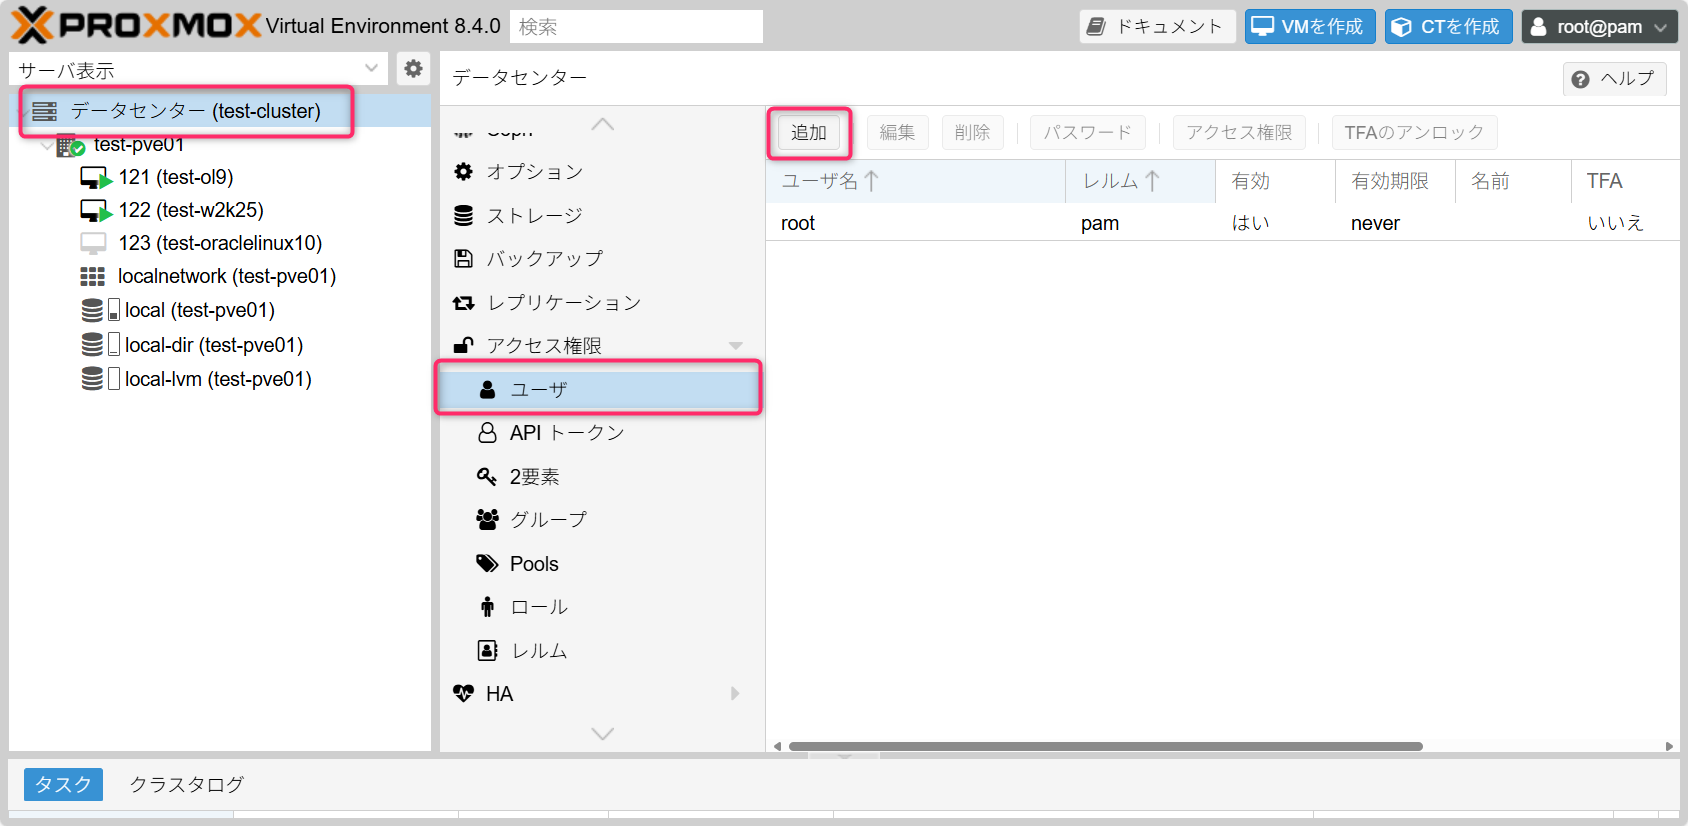Click the local-dir storage disk icon
The height and width of the screenshot is (826, 1688).
[92, 345]
